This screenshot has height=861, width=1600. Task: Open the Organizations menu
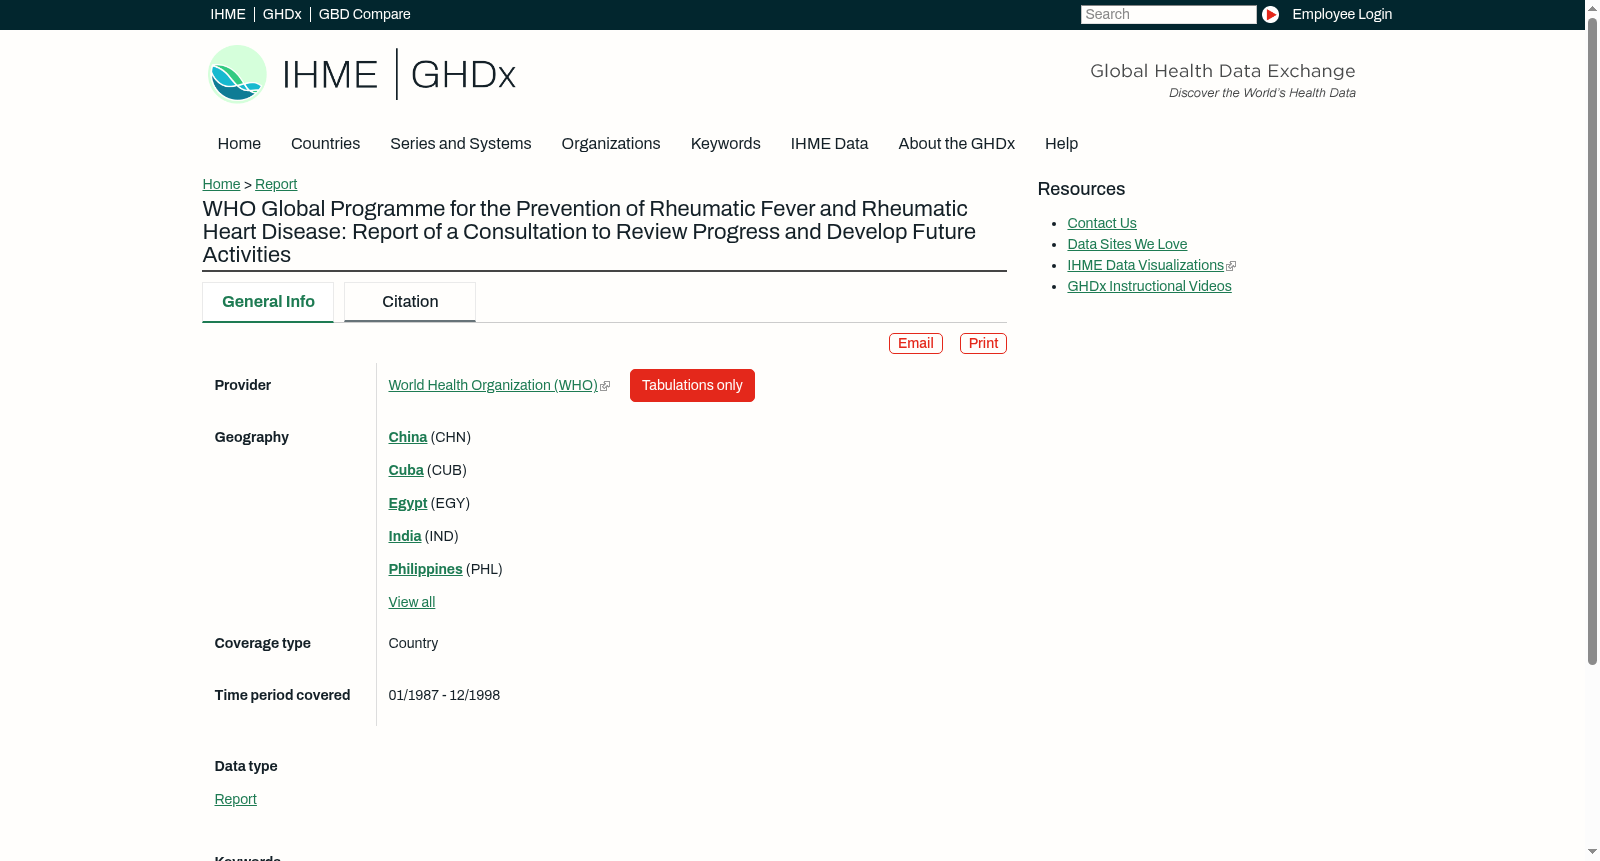tap(611, 143)
